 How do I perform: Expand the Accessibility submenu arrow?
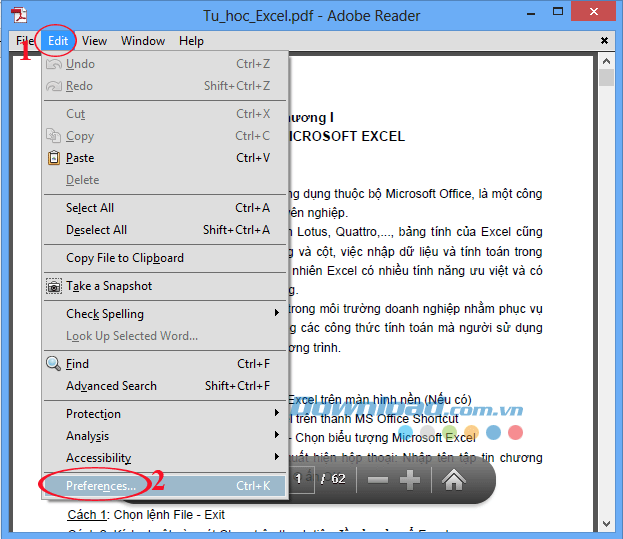click(x=277, y=456)
